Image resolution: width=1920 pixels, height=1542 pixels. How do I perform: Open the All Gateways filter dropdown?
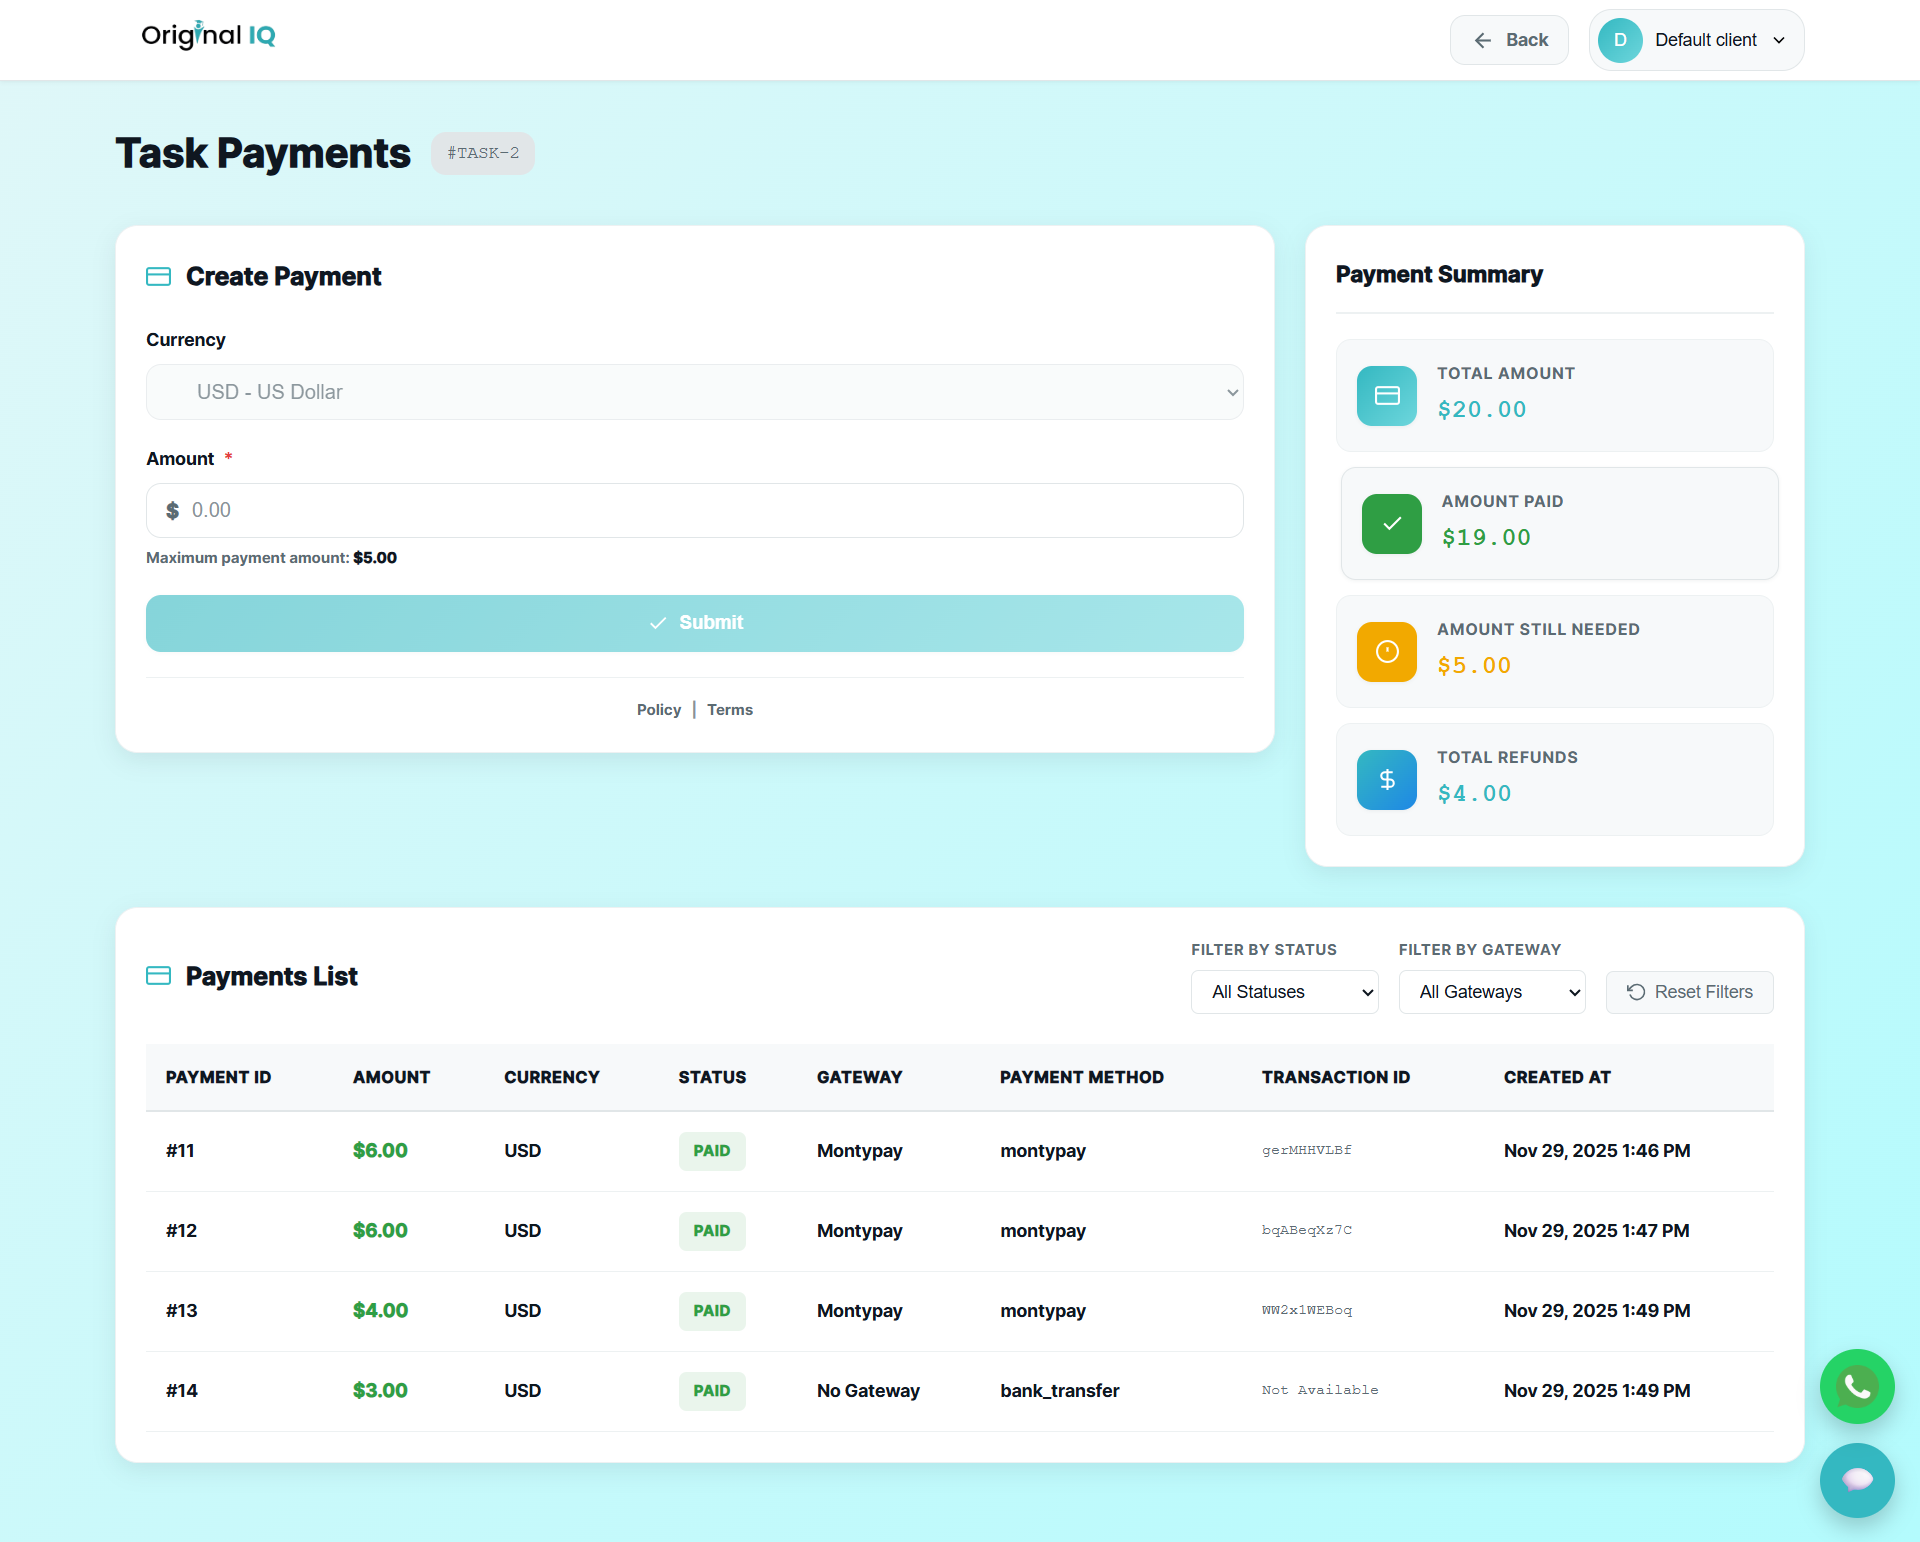tap(1491, 991)
